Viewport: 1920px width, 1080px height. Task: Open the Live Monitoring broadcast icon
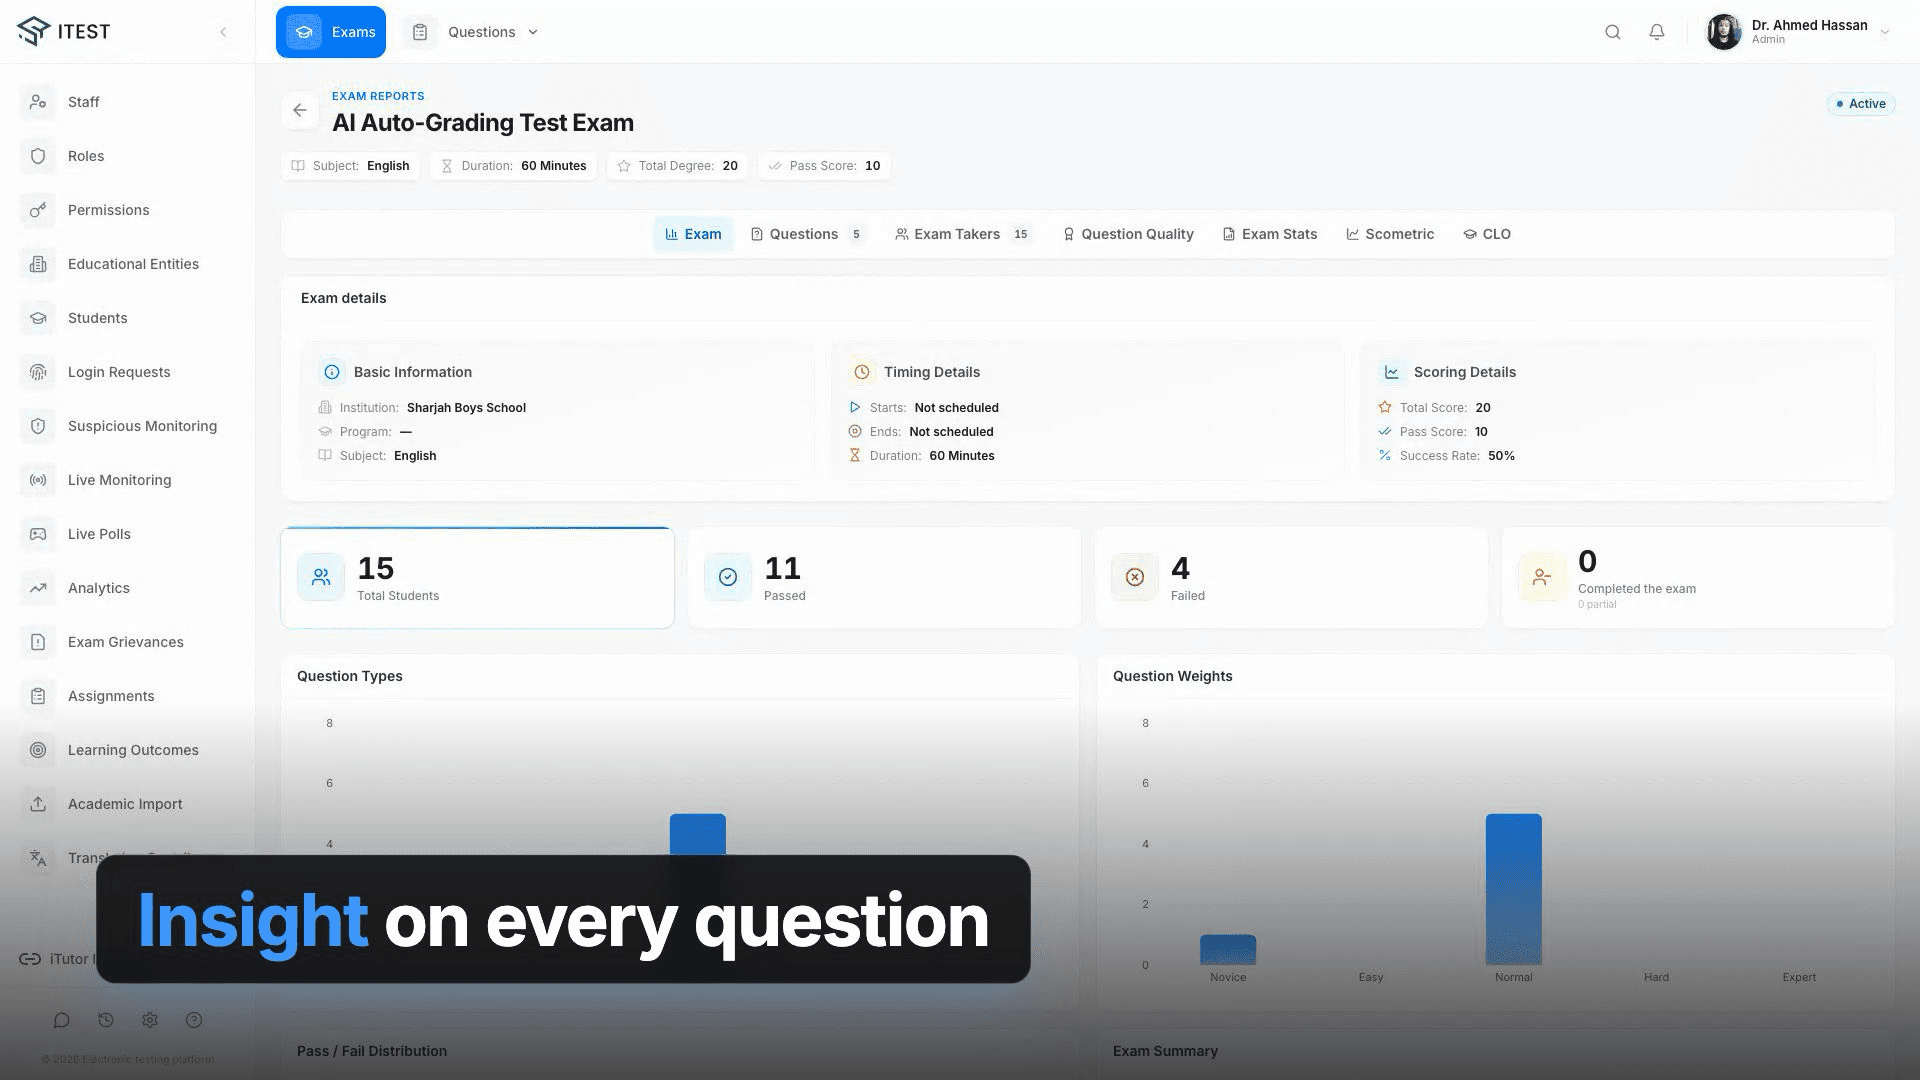tap(38, 480)
